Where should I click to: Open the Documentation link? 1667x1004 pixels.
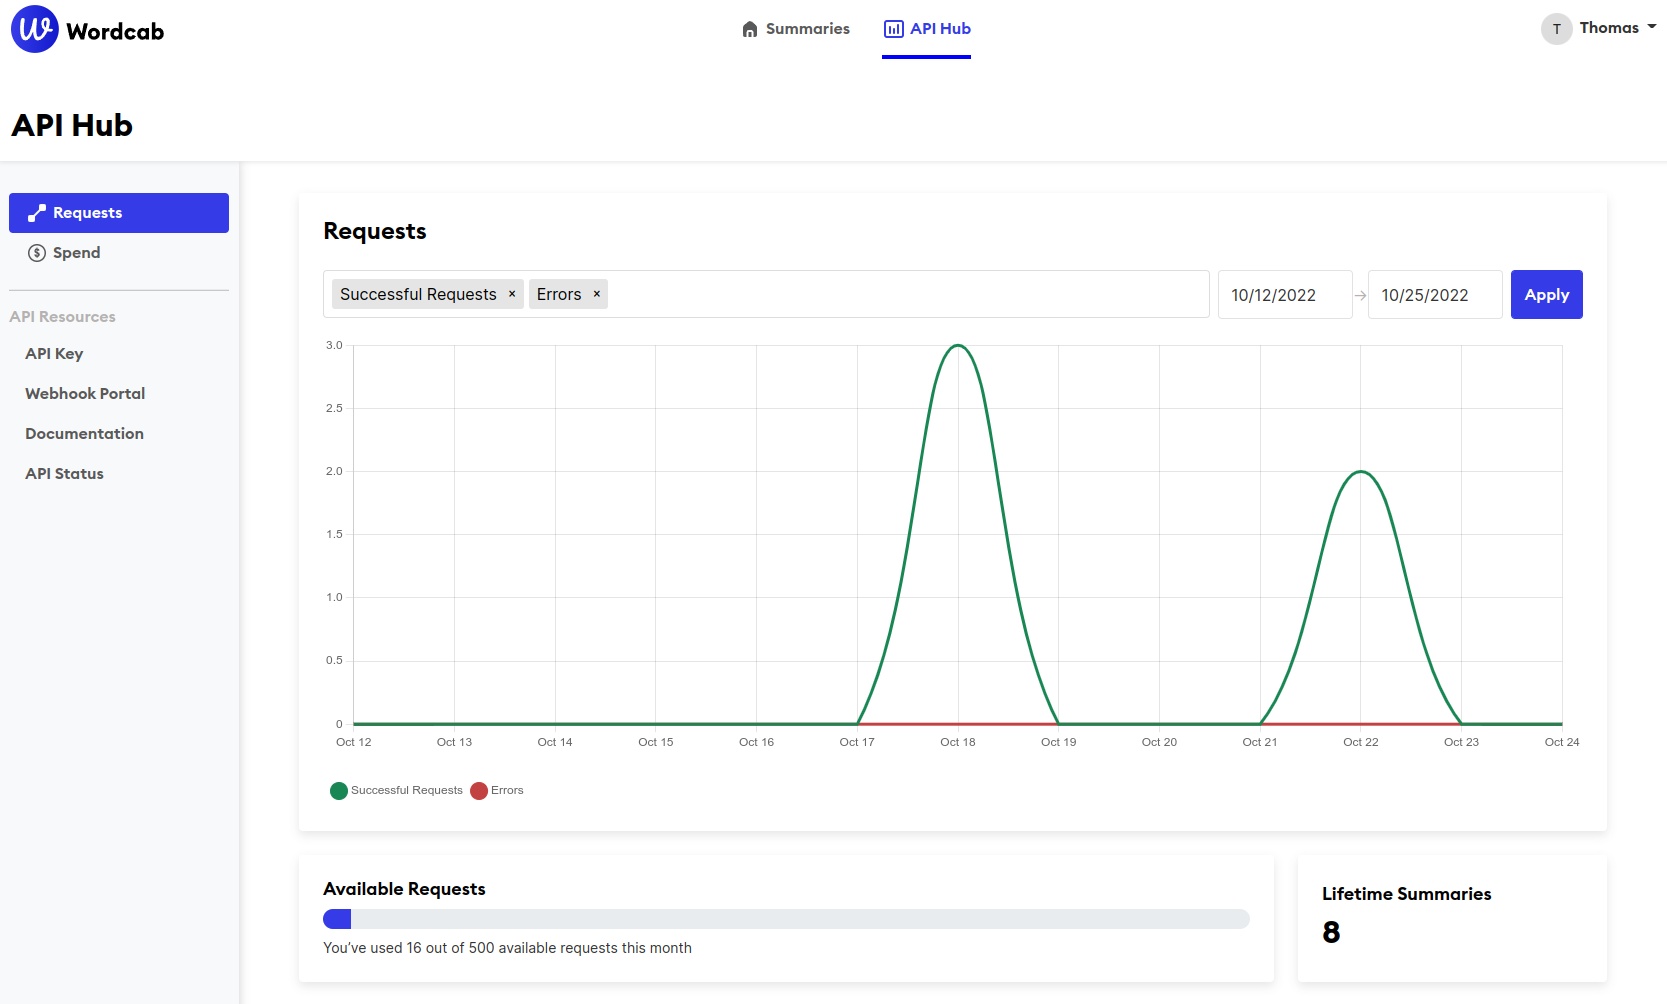tap(84, 434)
